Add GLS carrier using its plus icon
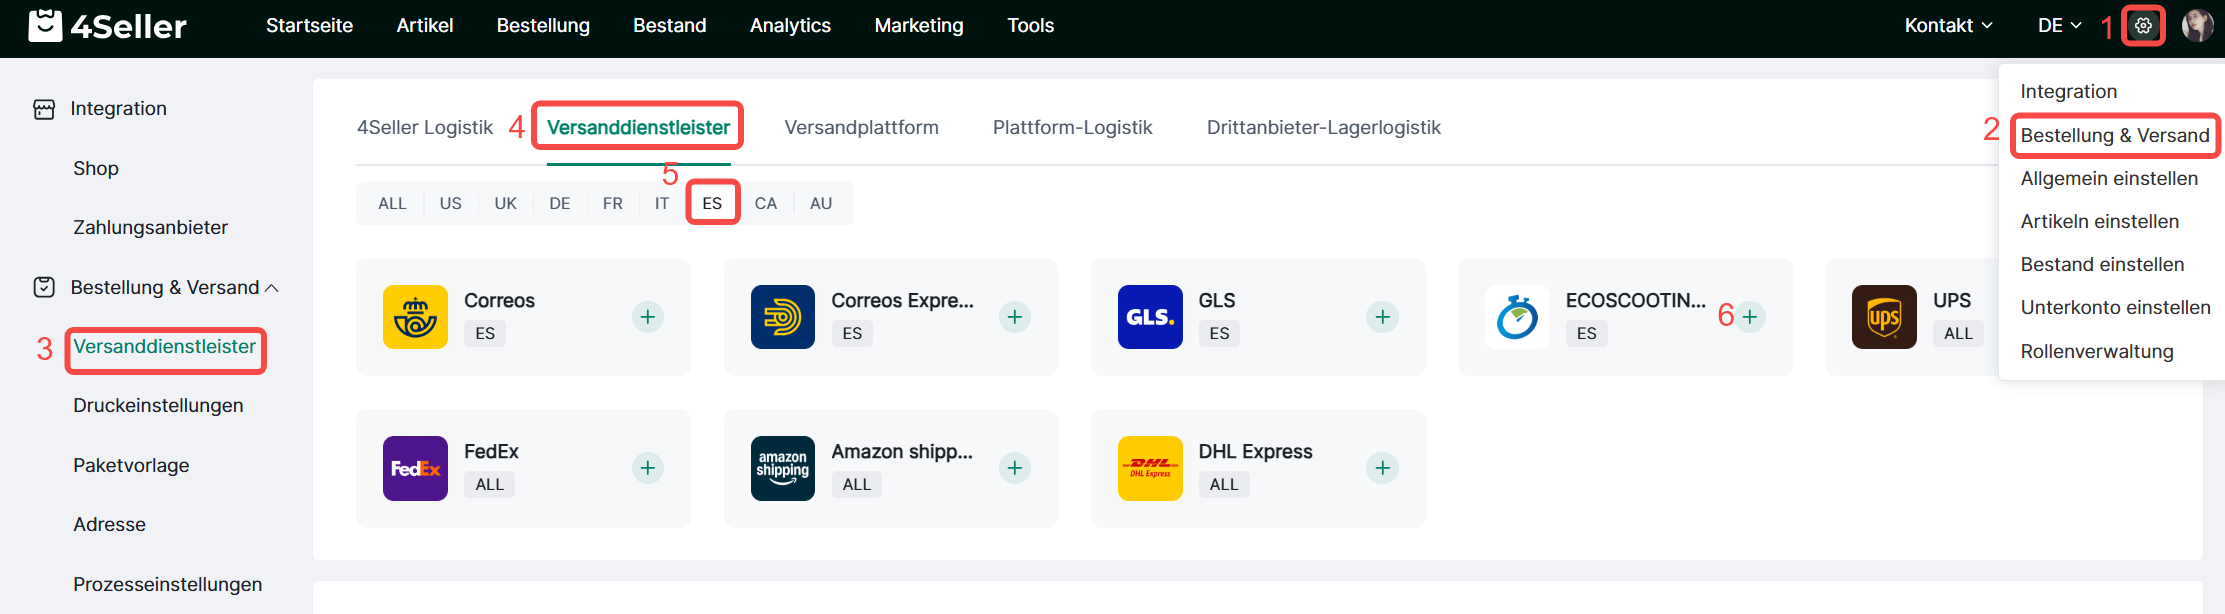2225x614 pixels. coord(1382,317)
